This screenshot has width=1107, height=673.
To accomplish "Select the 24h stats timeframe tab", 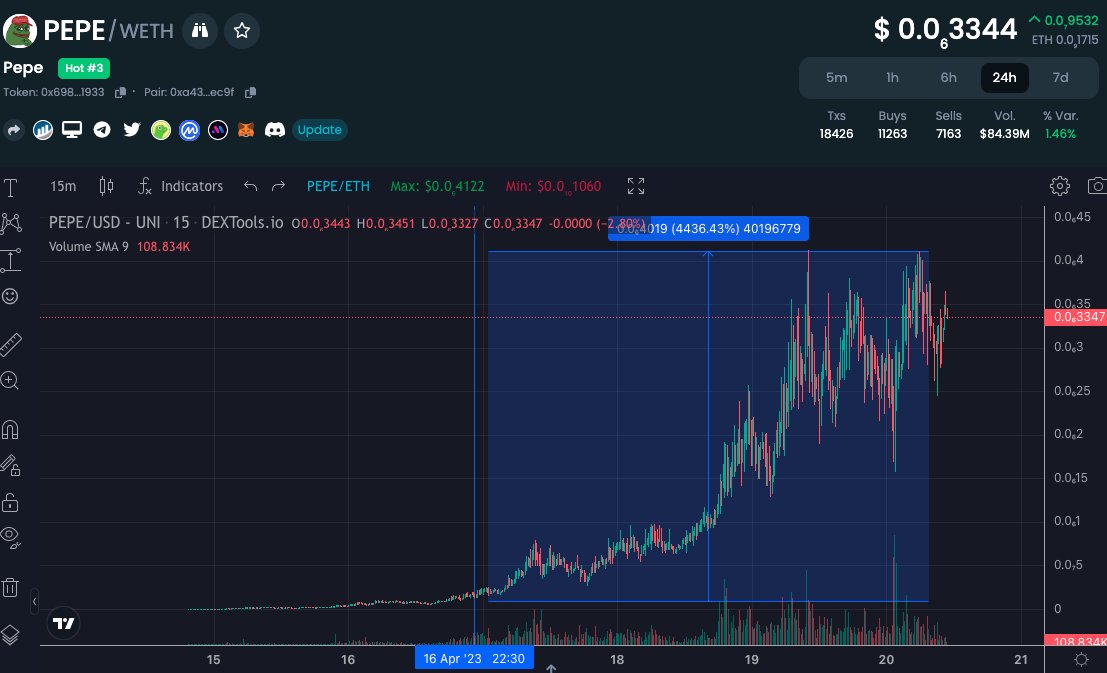I will [x=1004, y=78].
